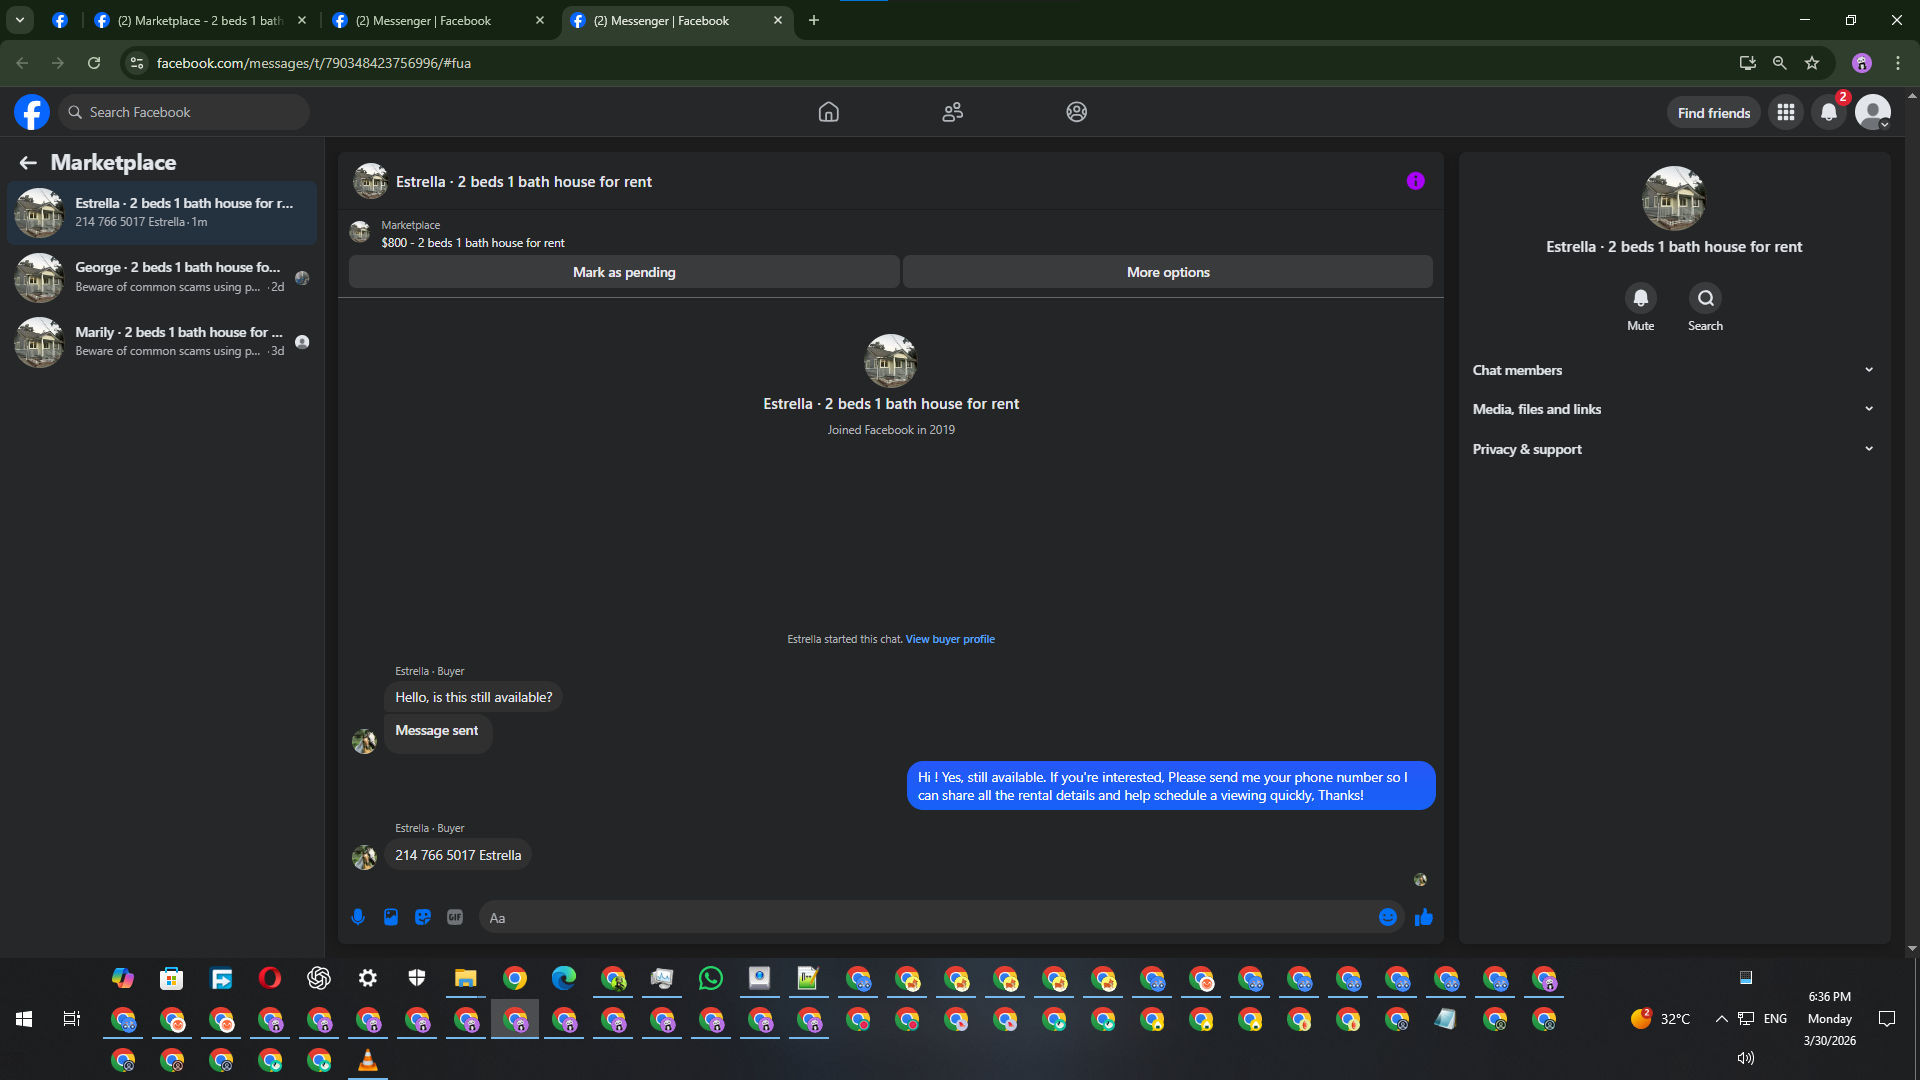Open Facebook notifications bell
This screenshot has width=1920, height=1080.
tap(1829, 113)
